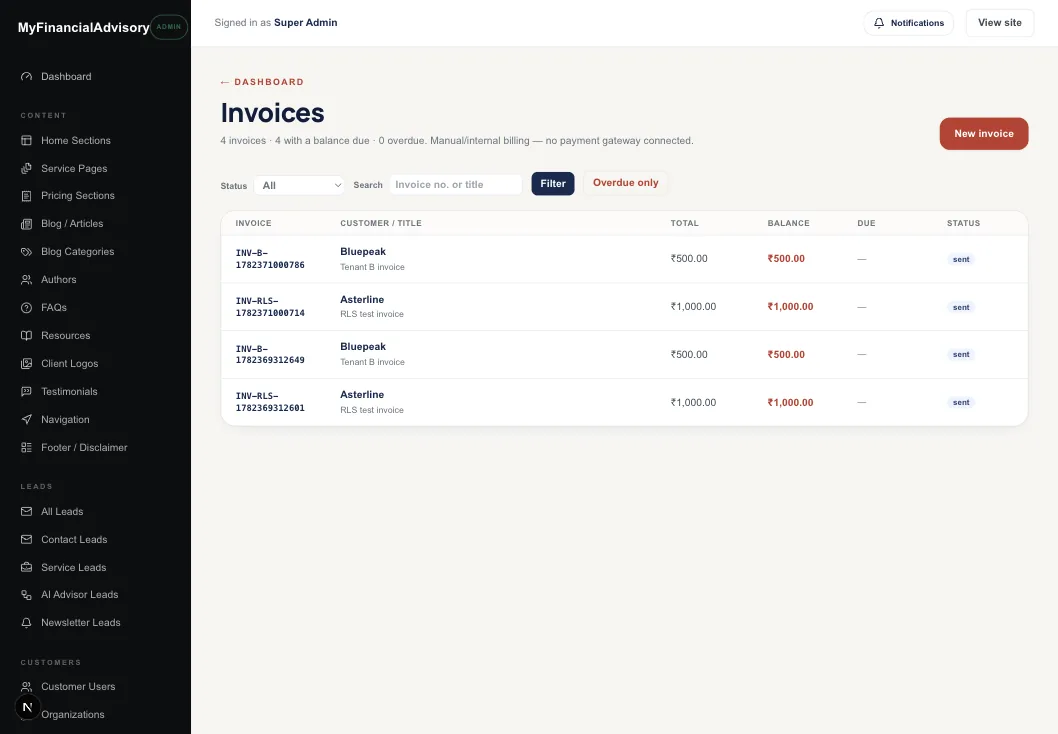Go back via the Dashboard breadcrumb link
The width and height of the screenshot is (1058, 734).
(262, 82)
